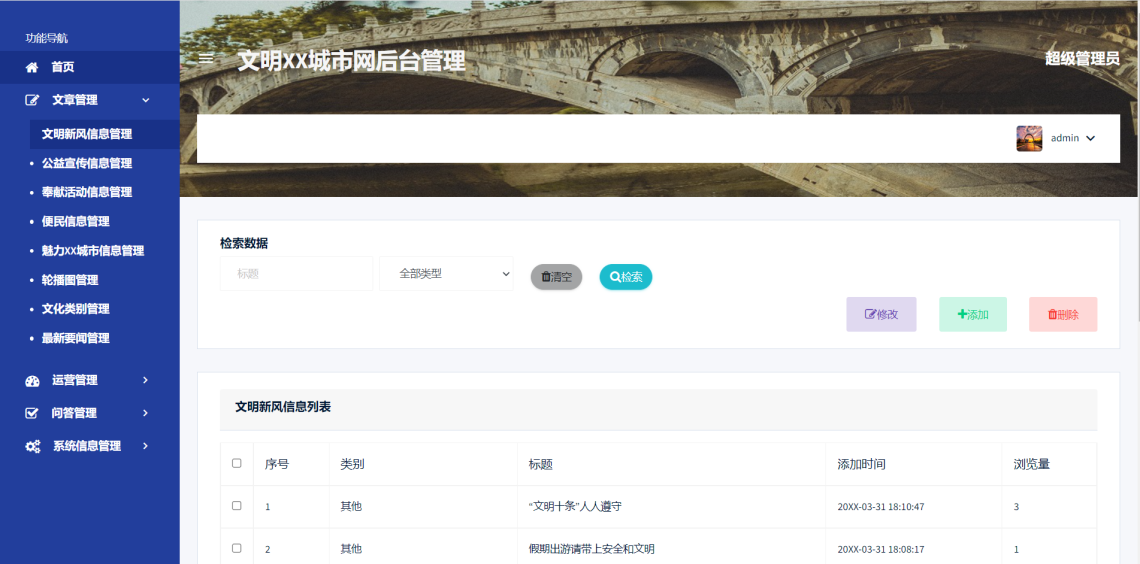Open 公益宣传信息管理 in the sidebar

point(87,164)
